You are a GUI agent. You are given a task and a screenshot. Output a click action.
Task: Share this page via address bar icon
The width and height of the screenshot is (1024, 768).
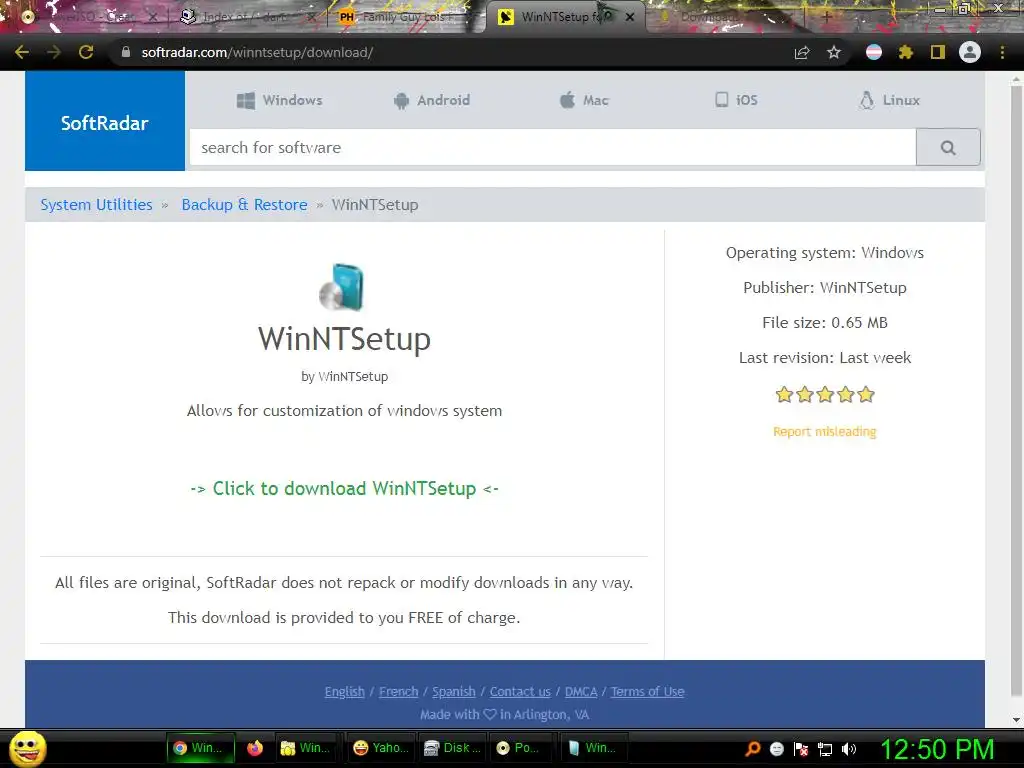coord(801,52)
